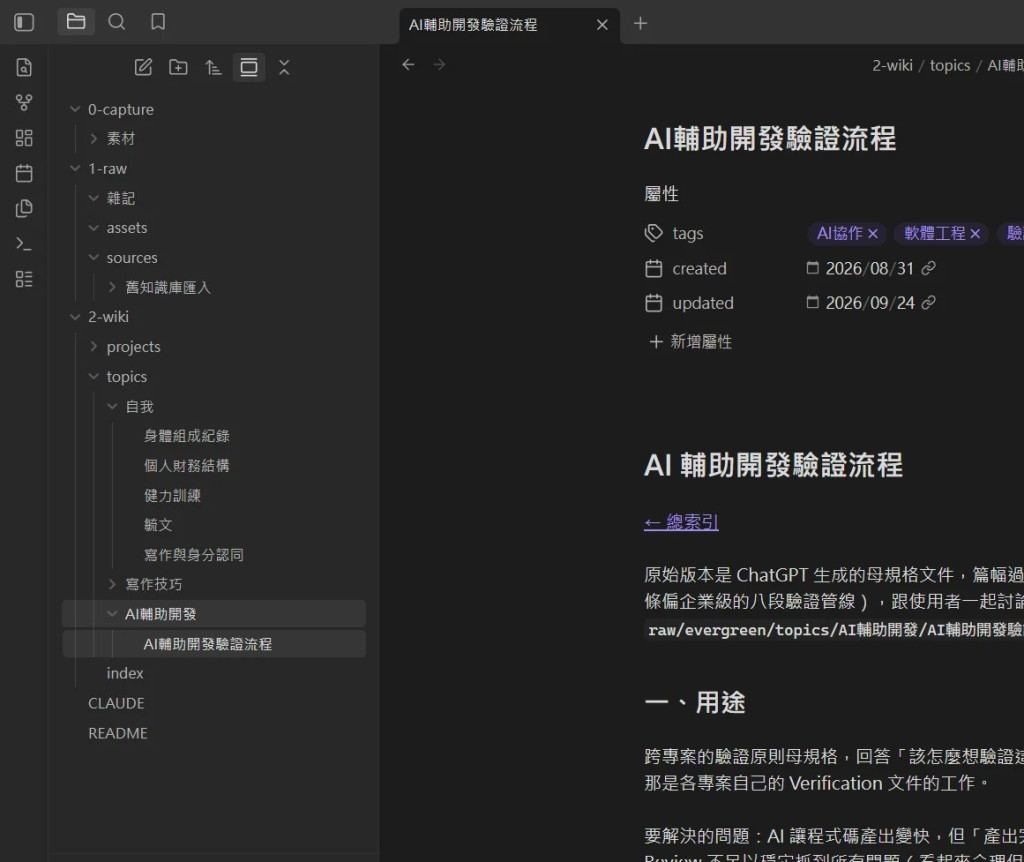Open daily note calendar ribbon icon
The image size is (1024, 862).
24,173
